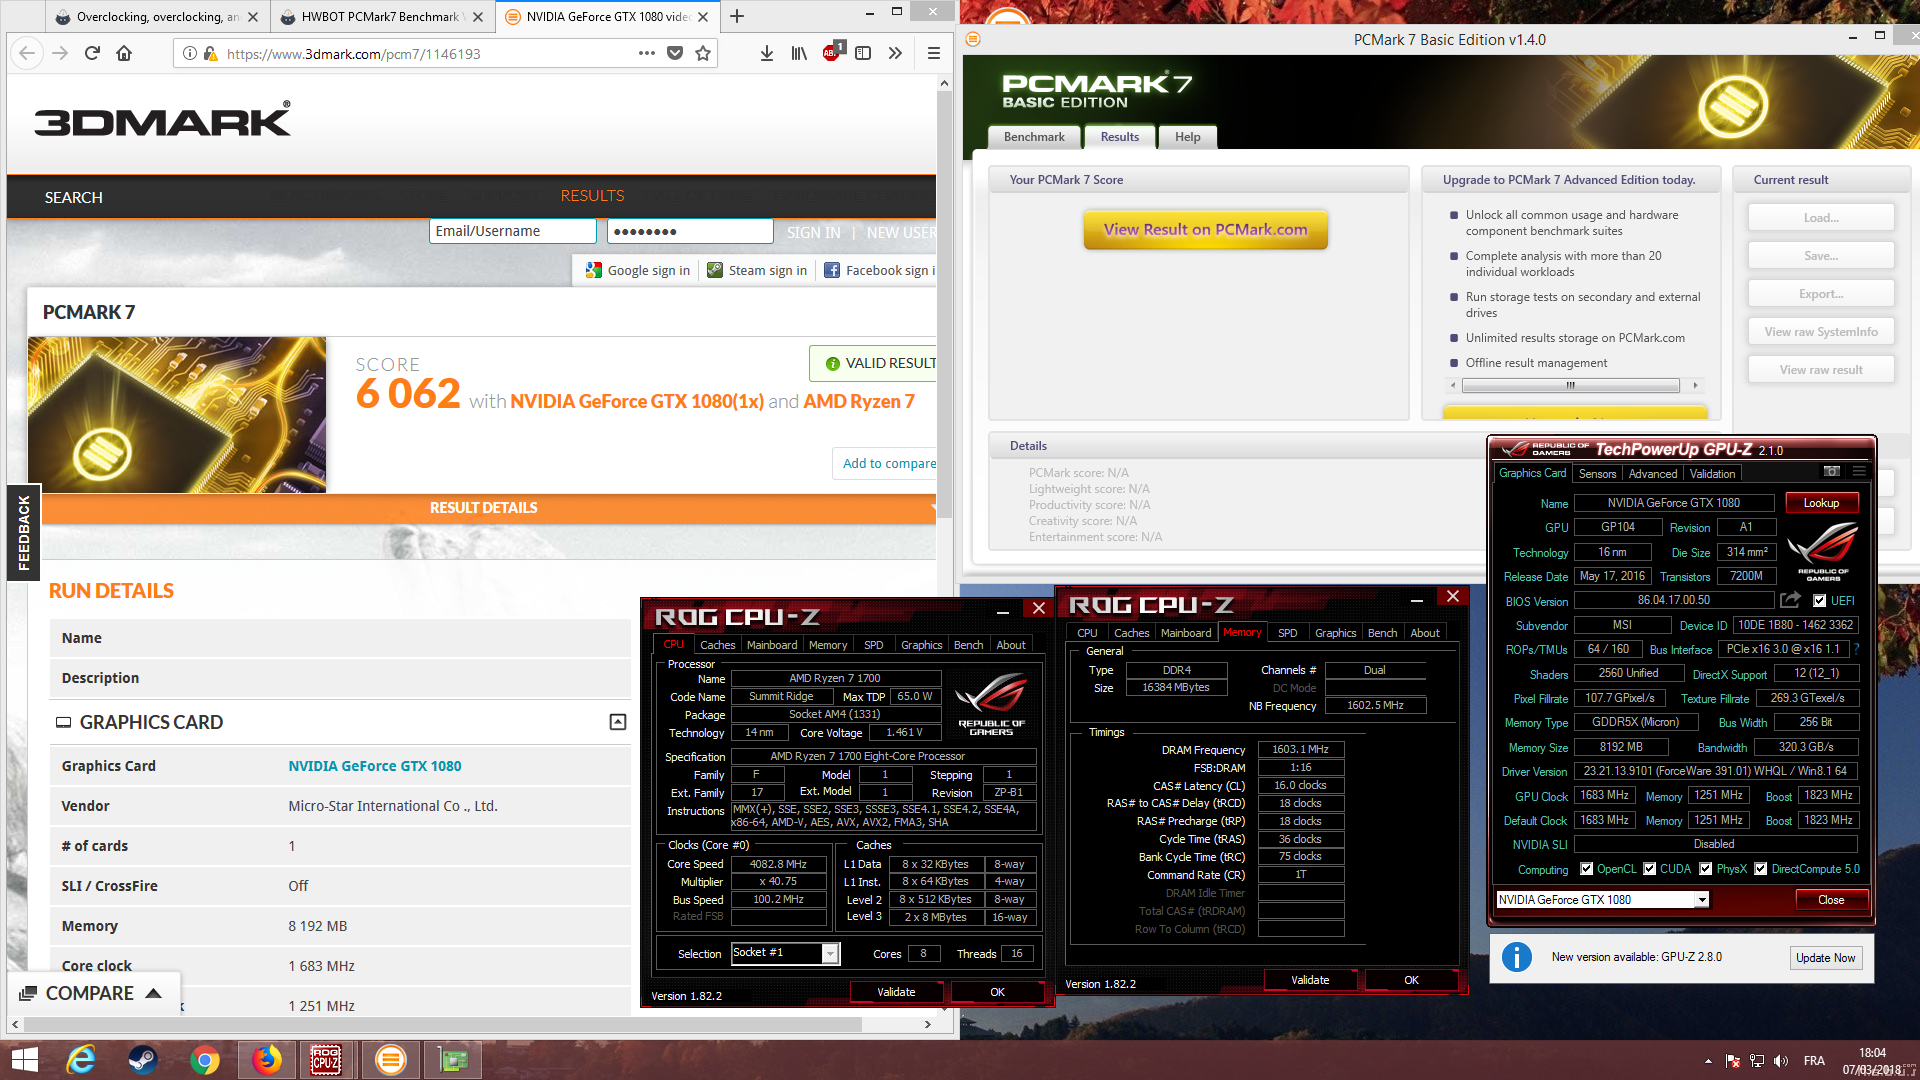Expand the COMPARE panel arrow
This screenshot has width=1920, height=1080.
coord(154,993)
